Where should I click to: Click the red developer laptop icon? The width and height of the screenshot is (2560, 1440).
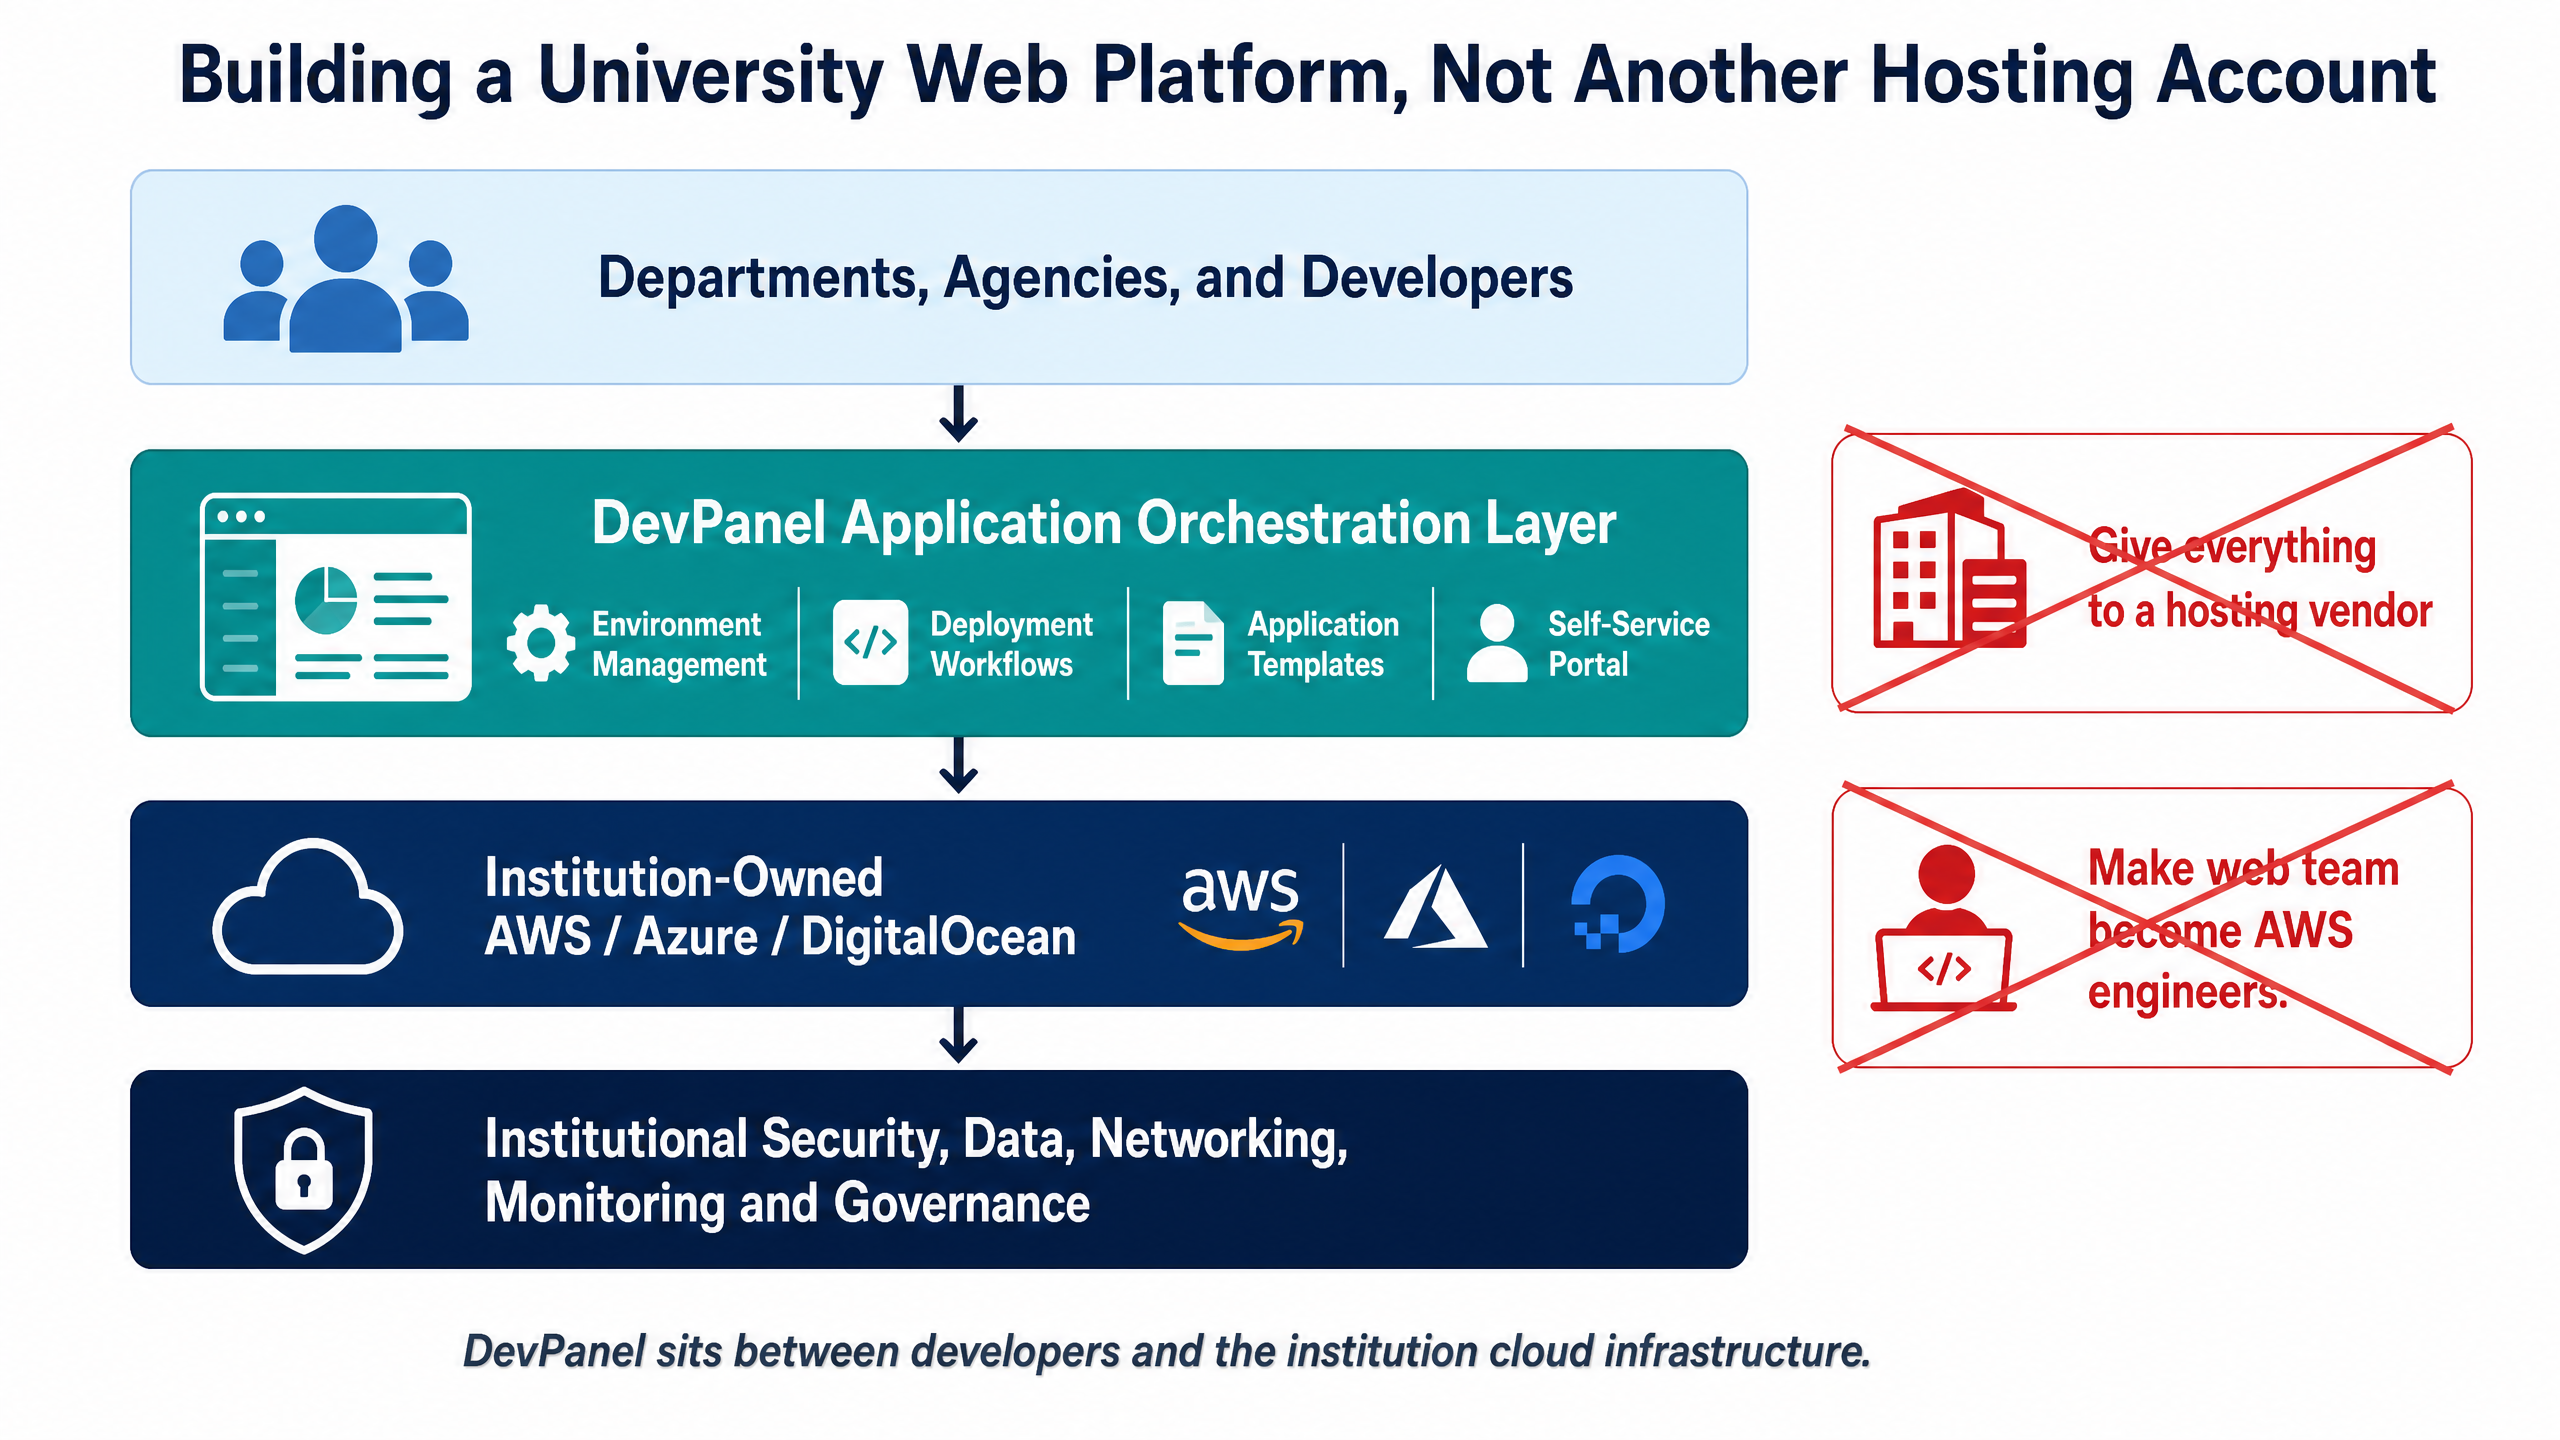(x=1944, y=928)
